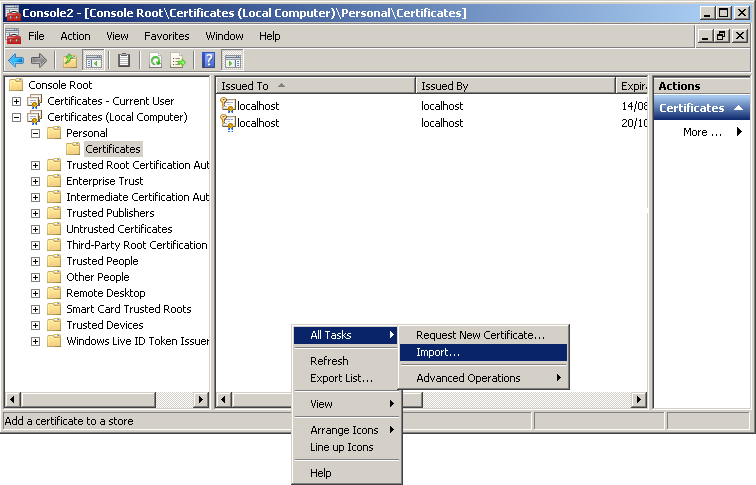The image size is (756, 485).
Task: Sort by the Issued By column header
Action: pyautogui.click(x=512, y=86)
